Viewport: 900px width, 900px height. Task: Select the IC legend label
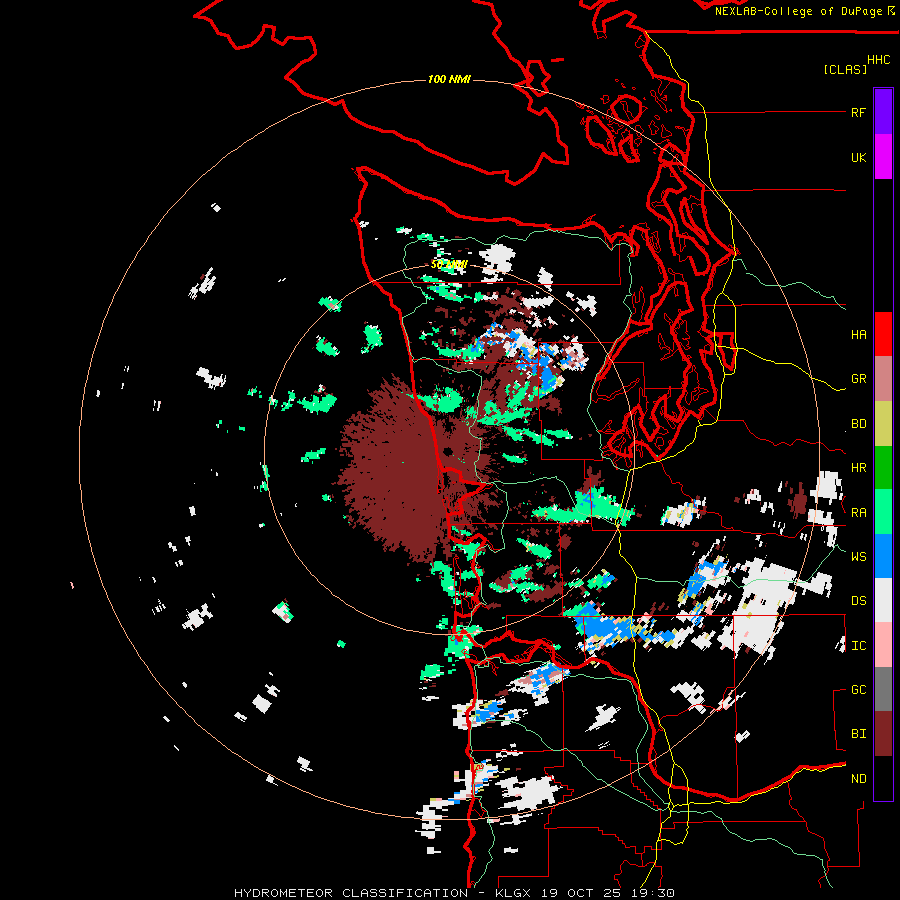pos(858,646)
